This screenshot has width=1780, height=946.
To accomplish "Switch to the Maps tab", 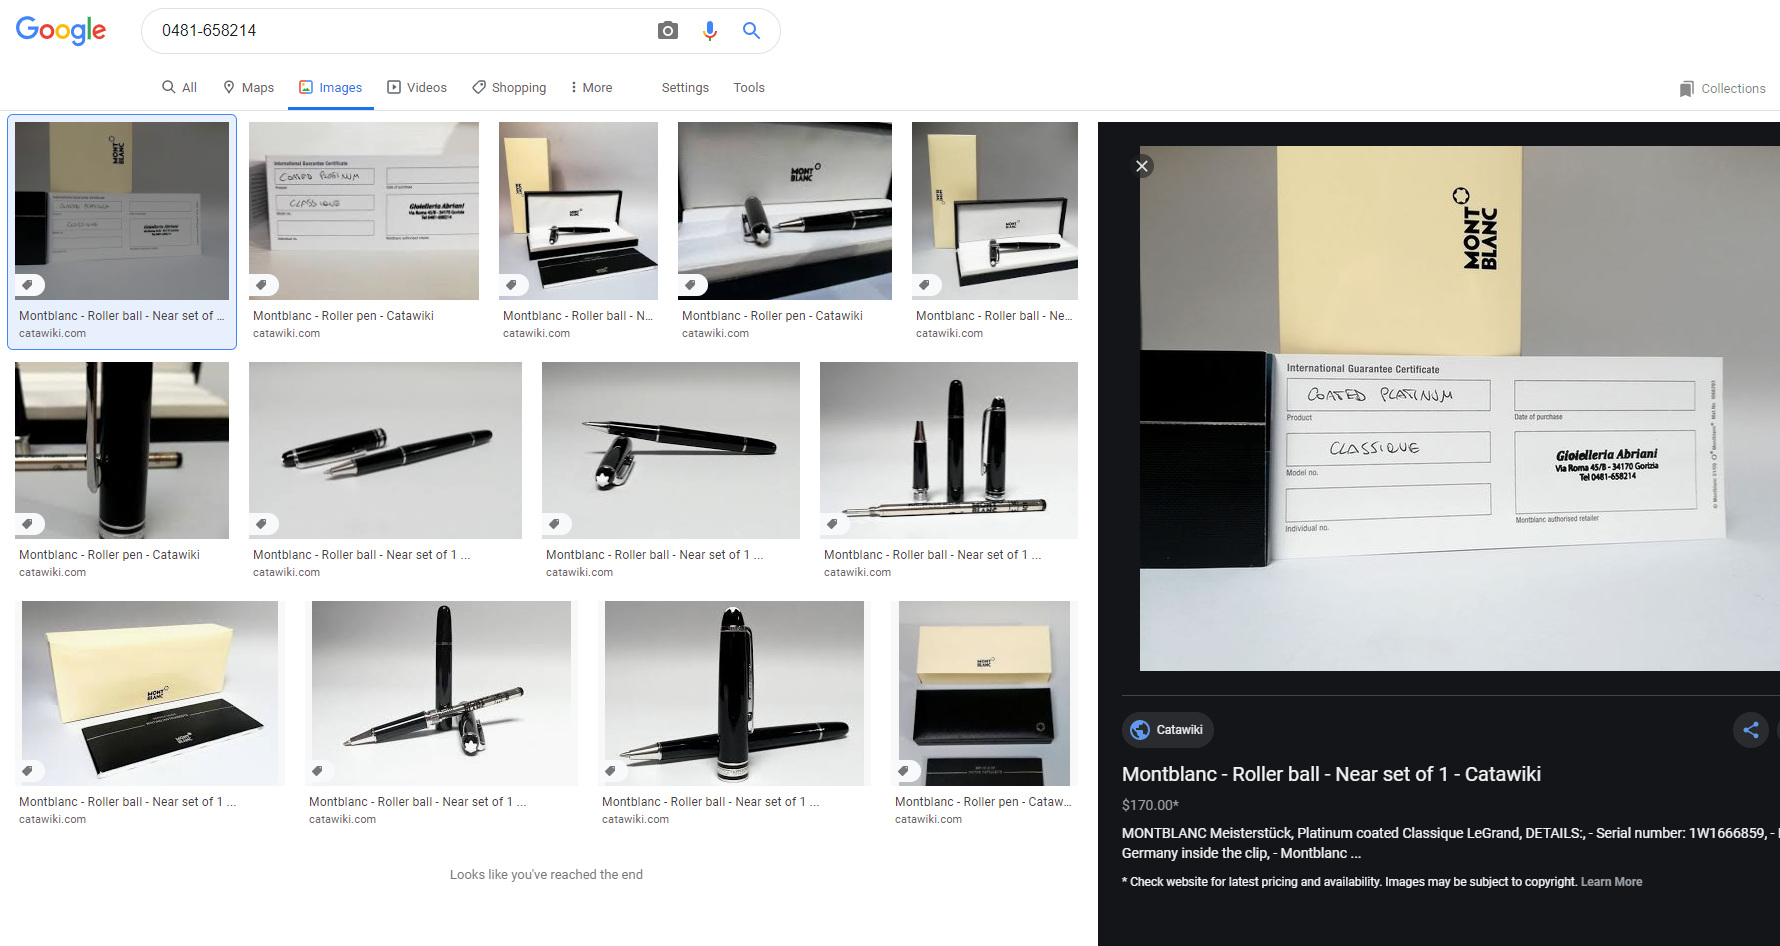I will coord(248,88).
